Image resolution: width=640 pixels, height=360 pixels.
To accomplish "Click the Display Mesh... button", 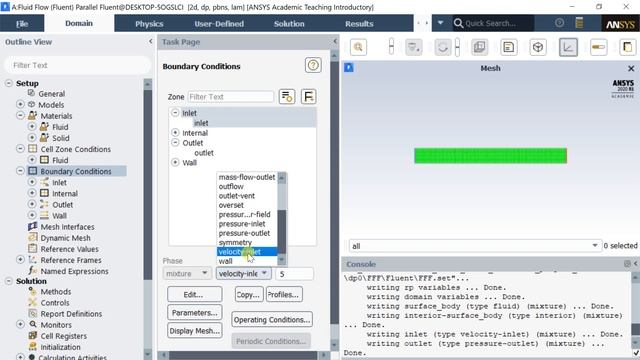I will [195, 331].
